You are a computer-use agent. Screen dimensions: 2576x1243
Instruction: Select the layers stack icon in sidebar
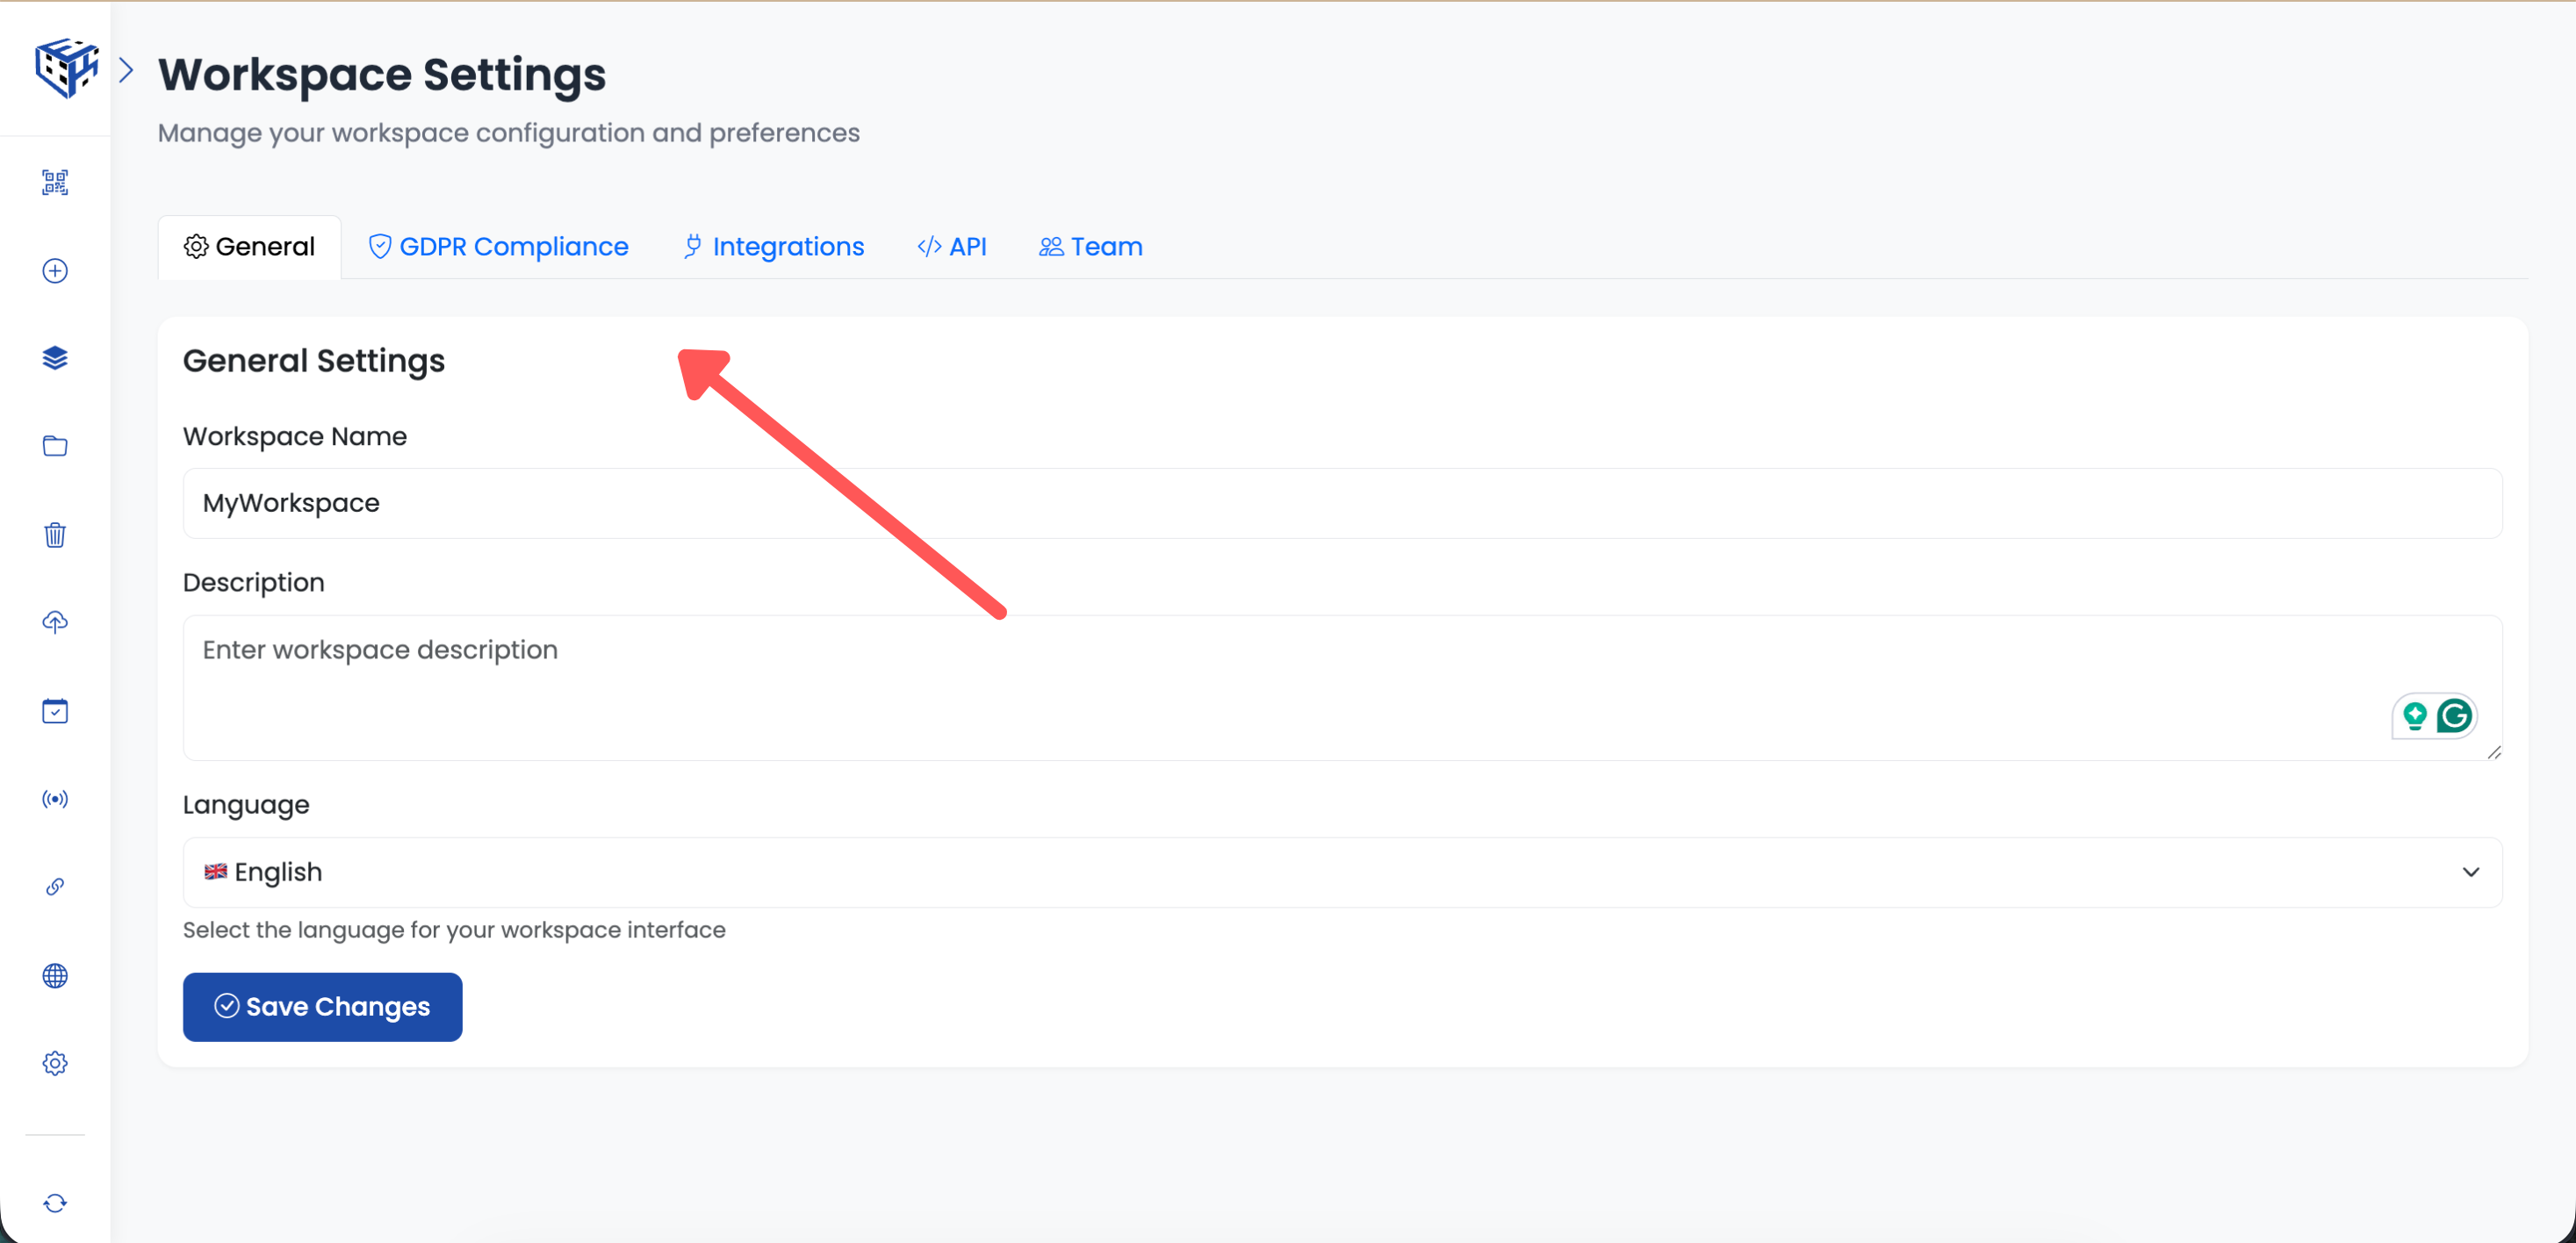55,358
